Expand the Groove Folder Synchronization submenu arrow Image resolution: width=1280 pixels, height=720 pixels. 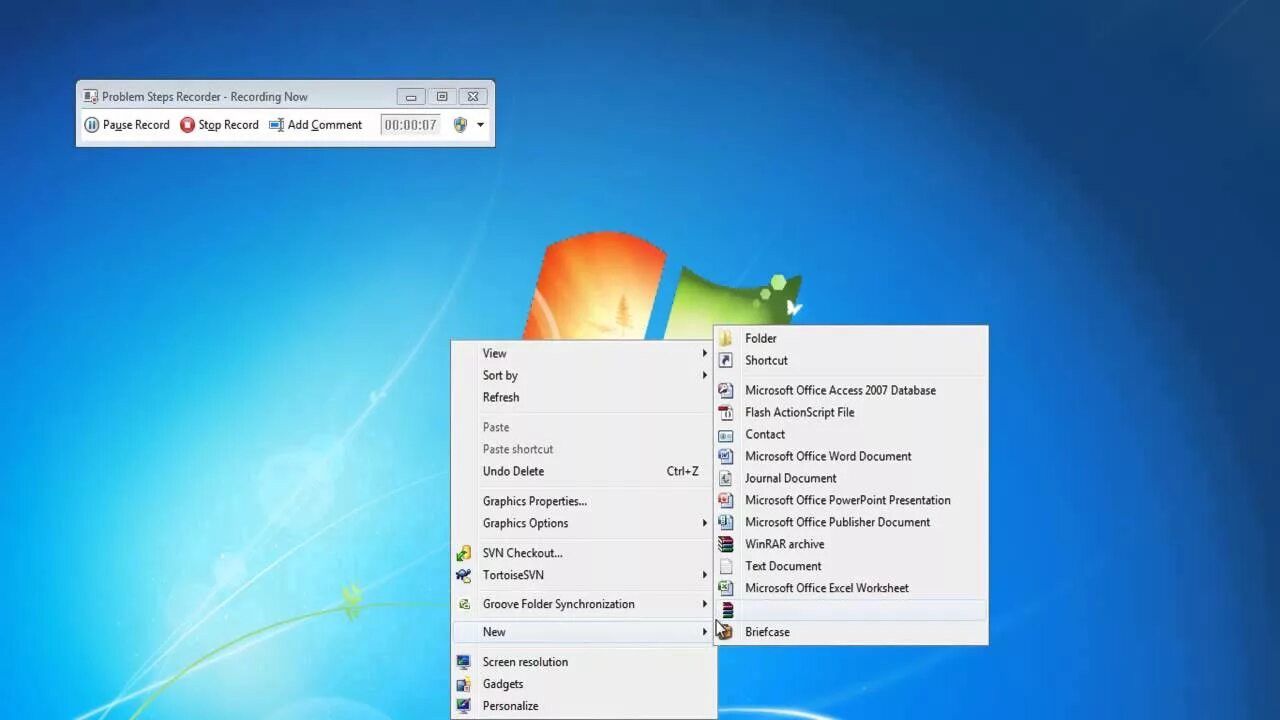(x=704, y=604)
